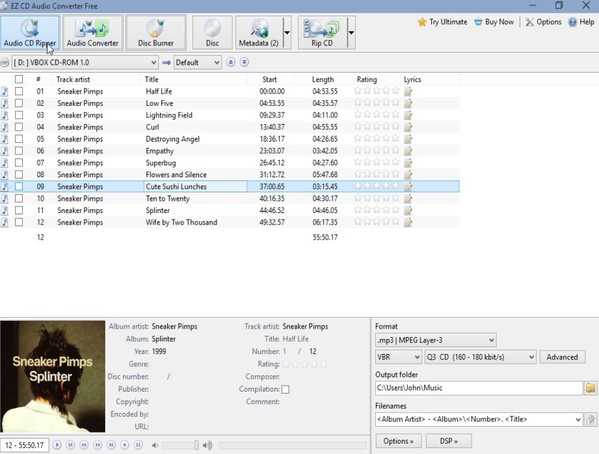Check track 04 Curl checkbox
Image resolution: width=599 pixels, height=454 pixels.
[x=19, y=127]
